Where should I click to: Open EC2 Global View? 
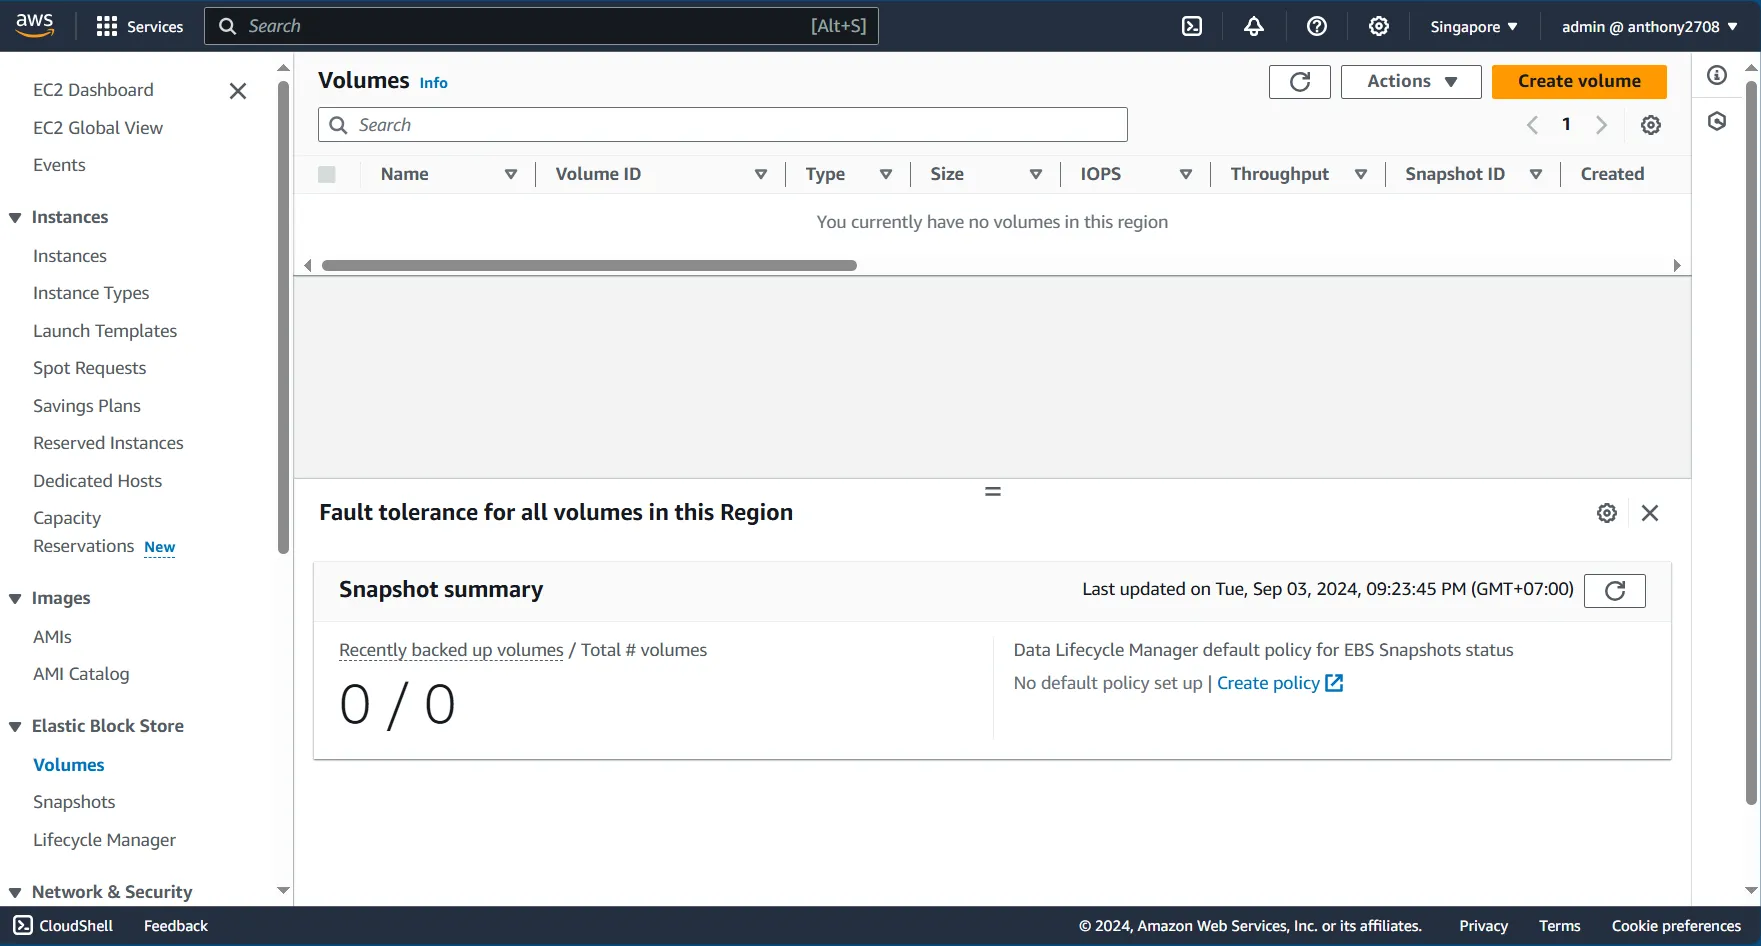(x=98, y=128)
